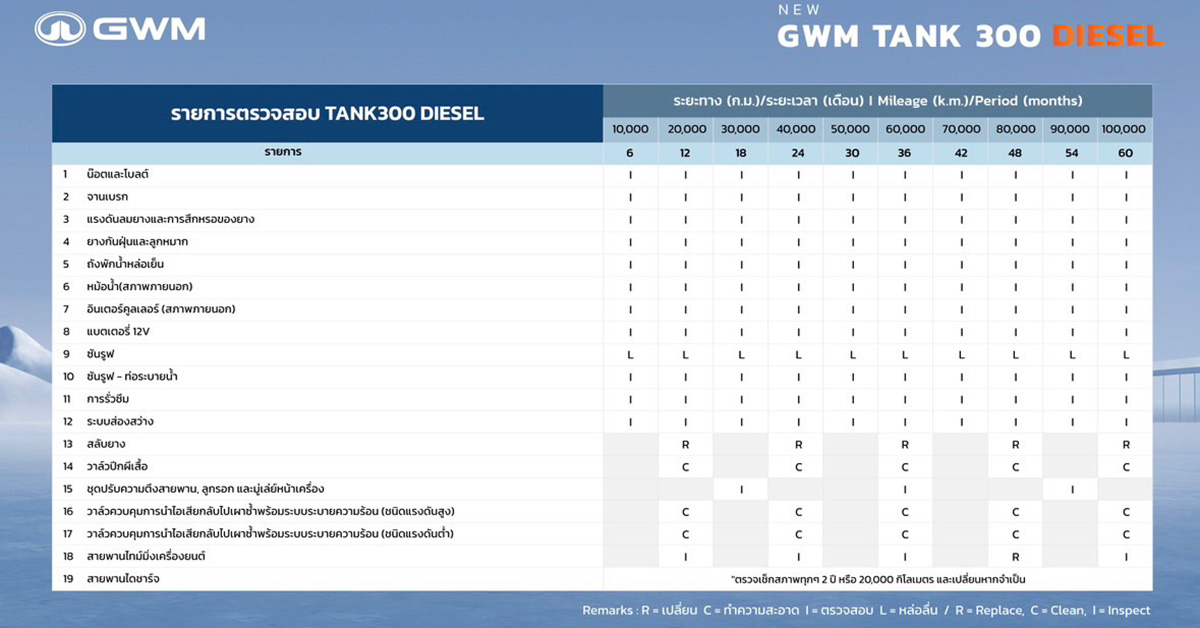Click the 90,000 km column header

pyautogui.click(x=1070, y=129)
